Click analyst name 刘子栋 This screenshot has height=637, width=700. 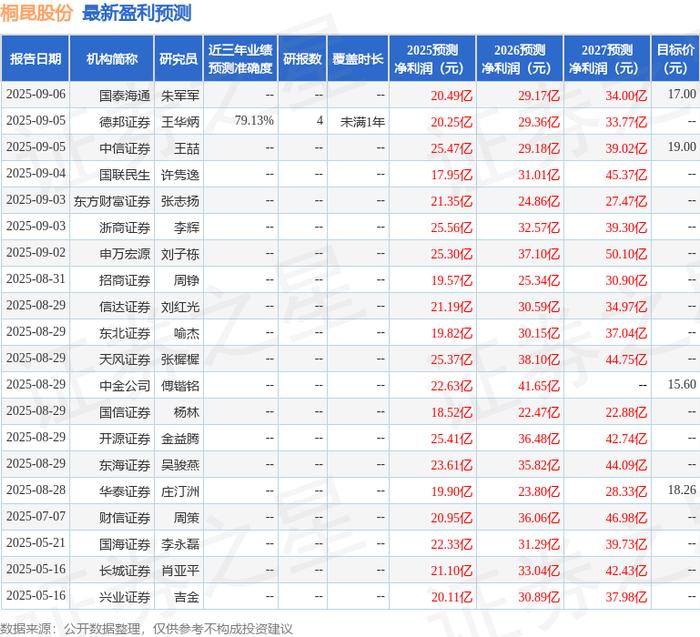point(180,254)
